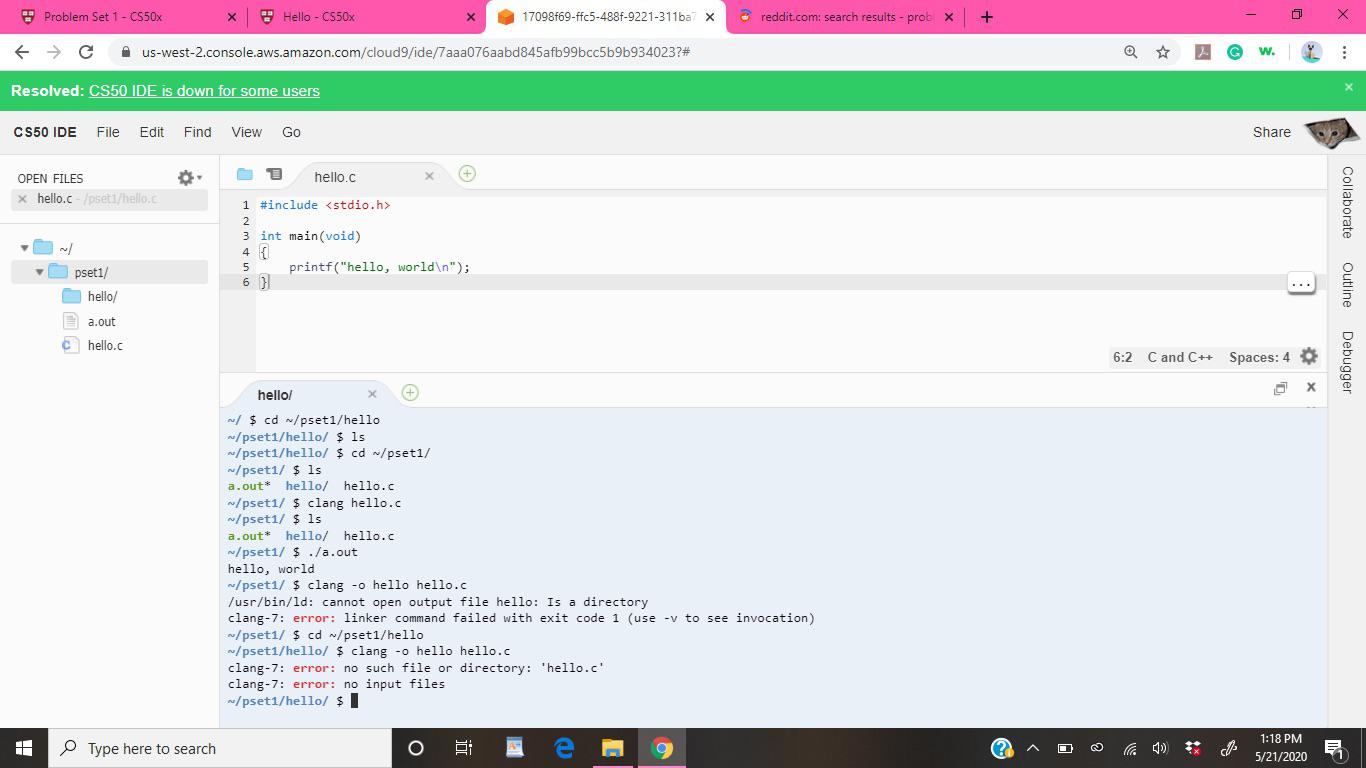Show hidden system tray icons chevron

tap(1033, 748)
